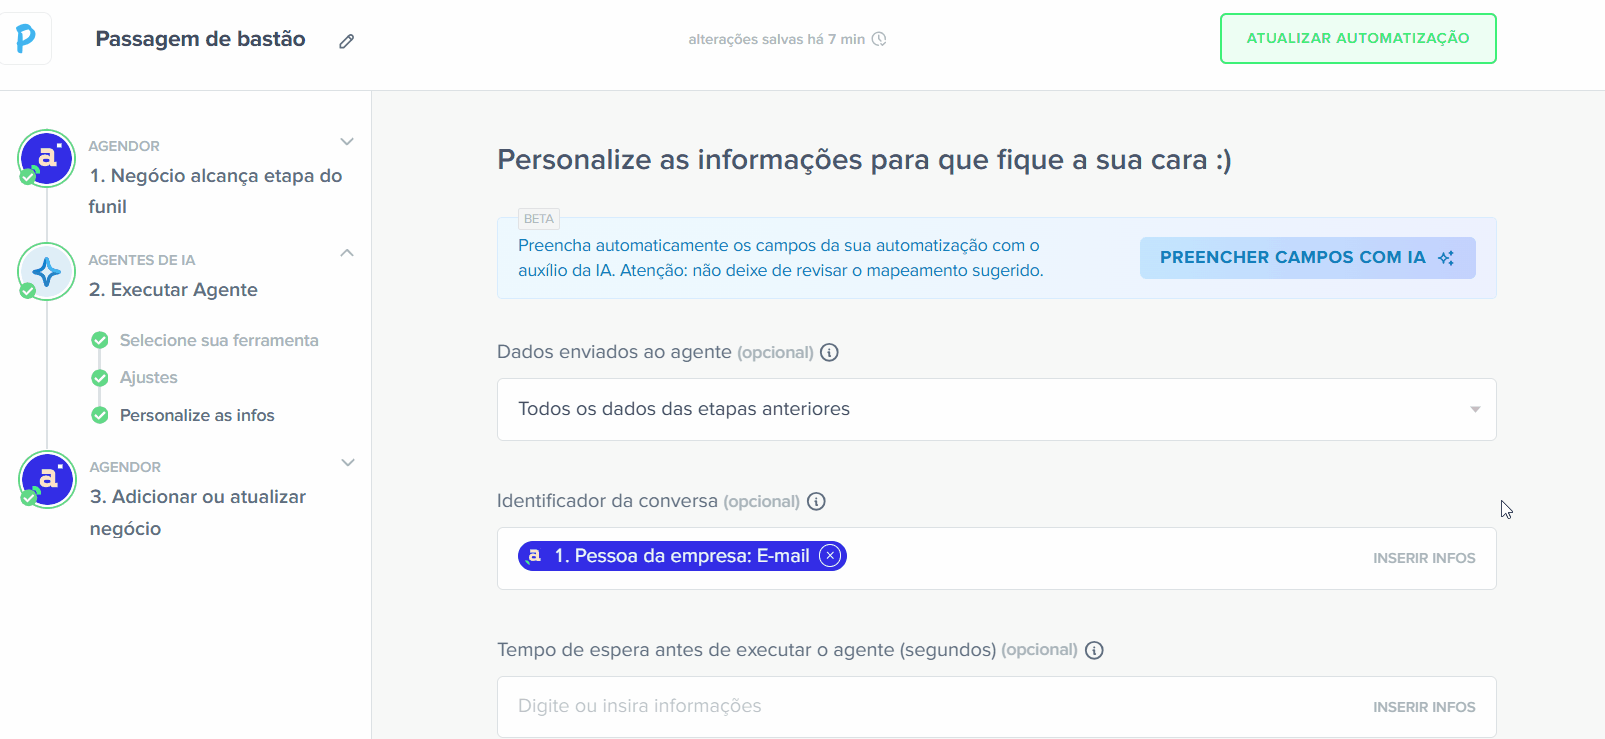Expand step 1 Negócio alcança etapa chevron
This screenshot has height=739, width=1605.
point(347,142)
